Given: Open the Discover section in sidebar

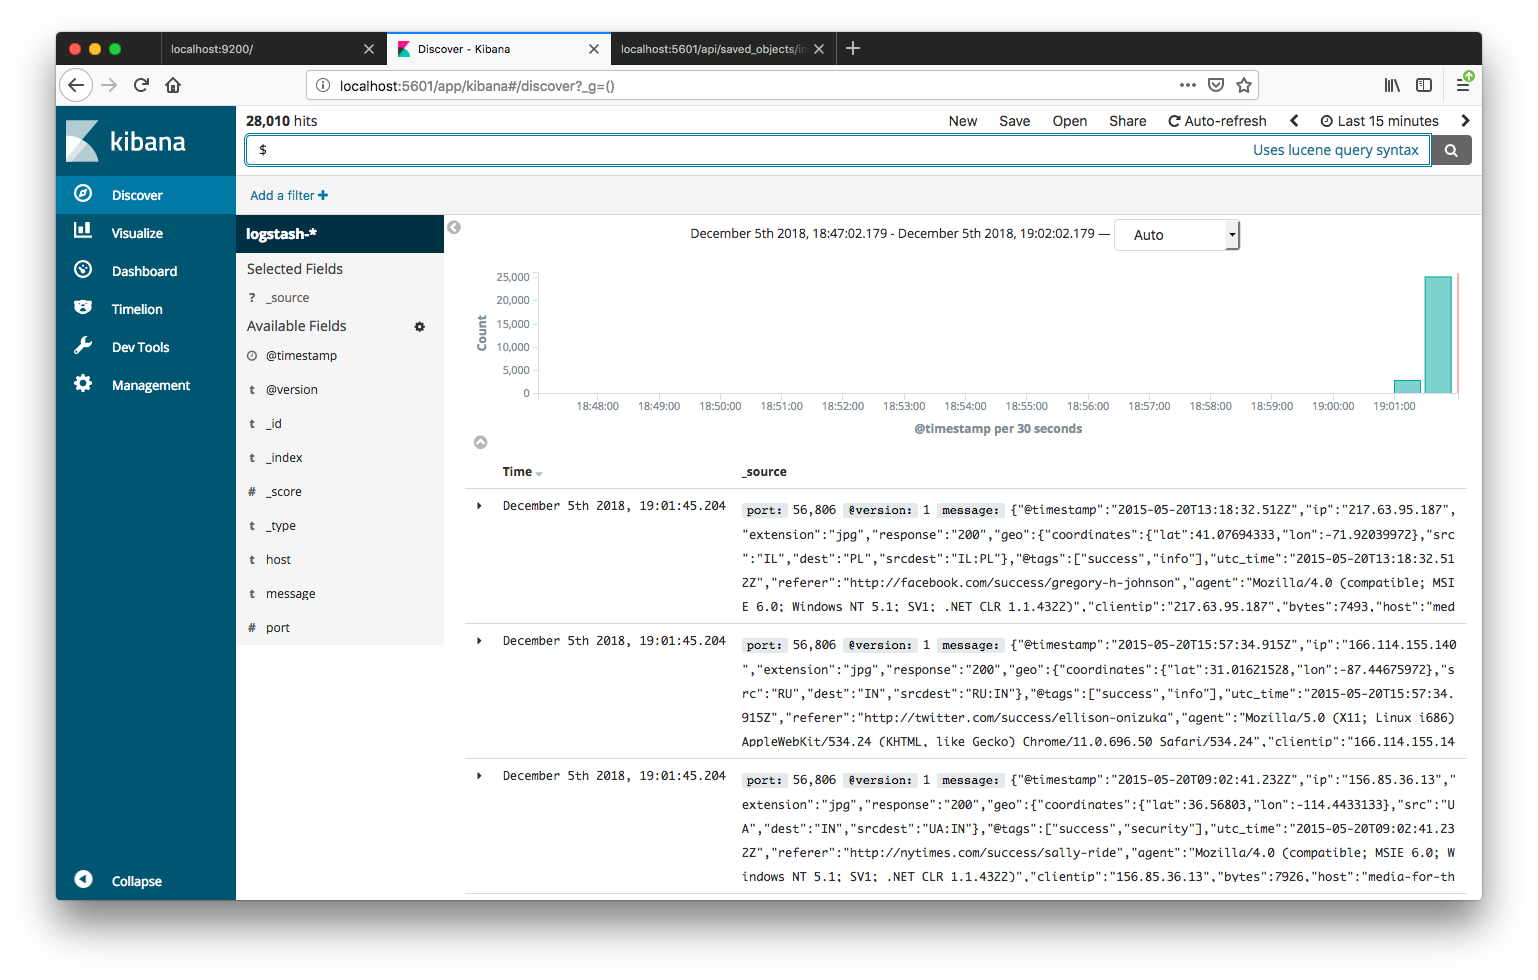Looking at the screenshot, I should (146, 195).
